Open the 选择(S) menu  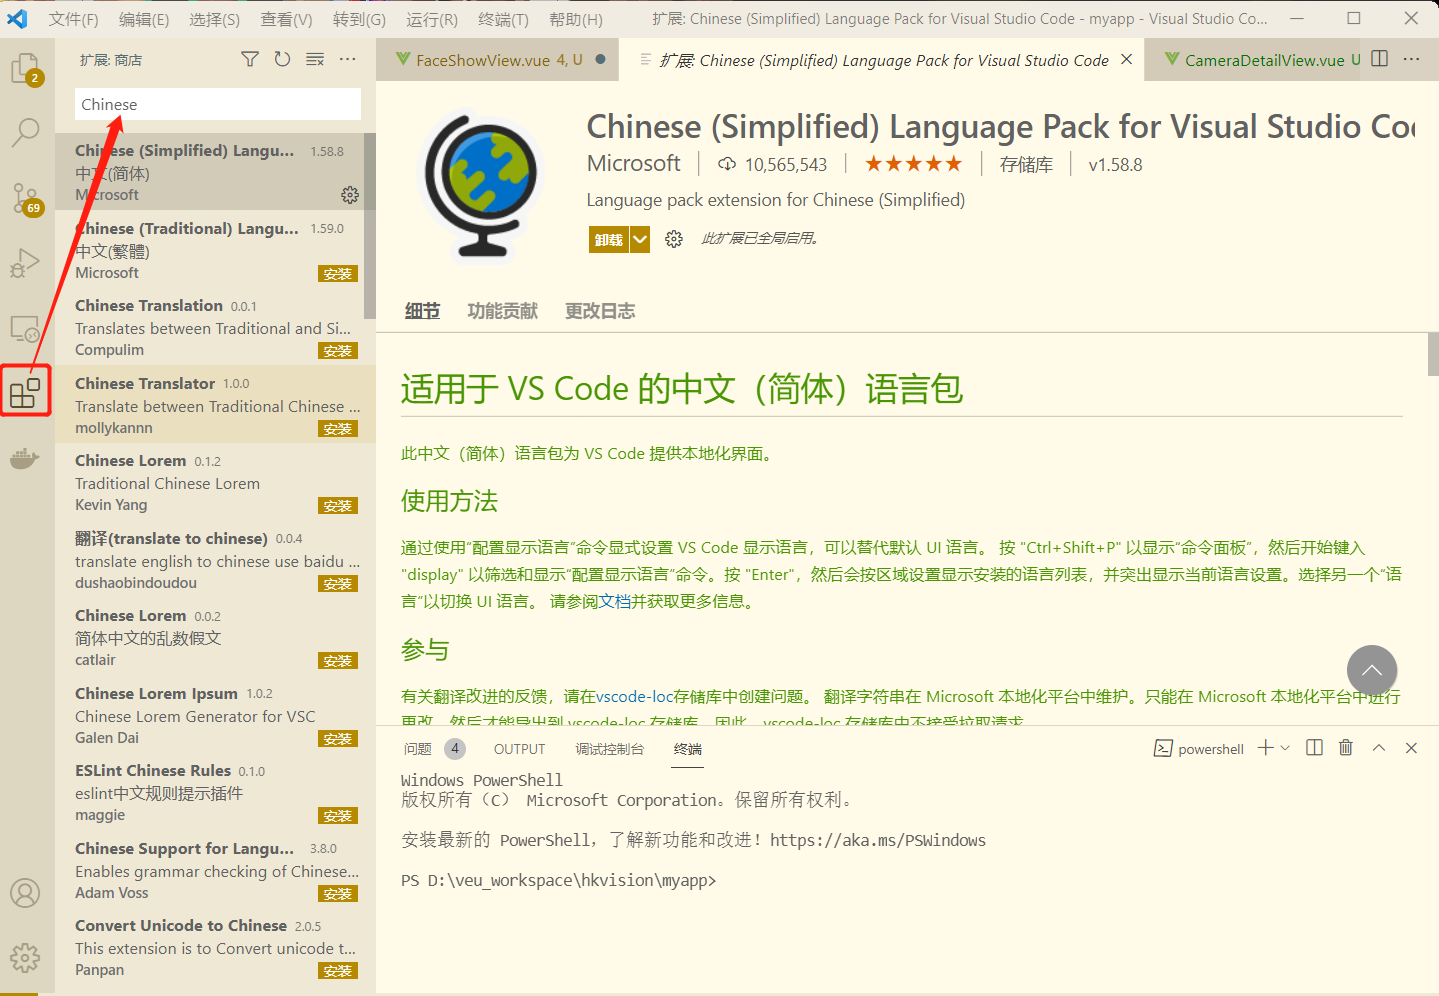tap(215, 19)
